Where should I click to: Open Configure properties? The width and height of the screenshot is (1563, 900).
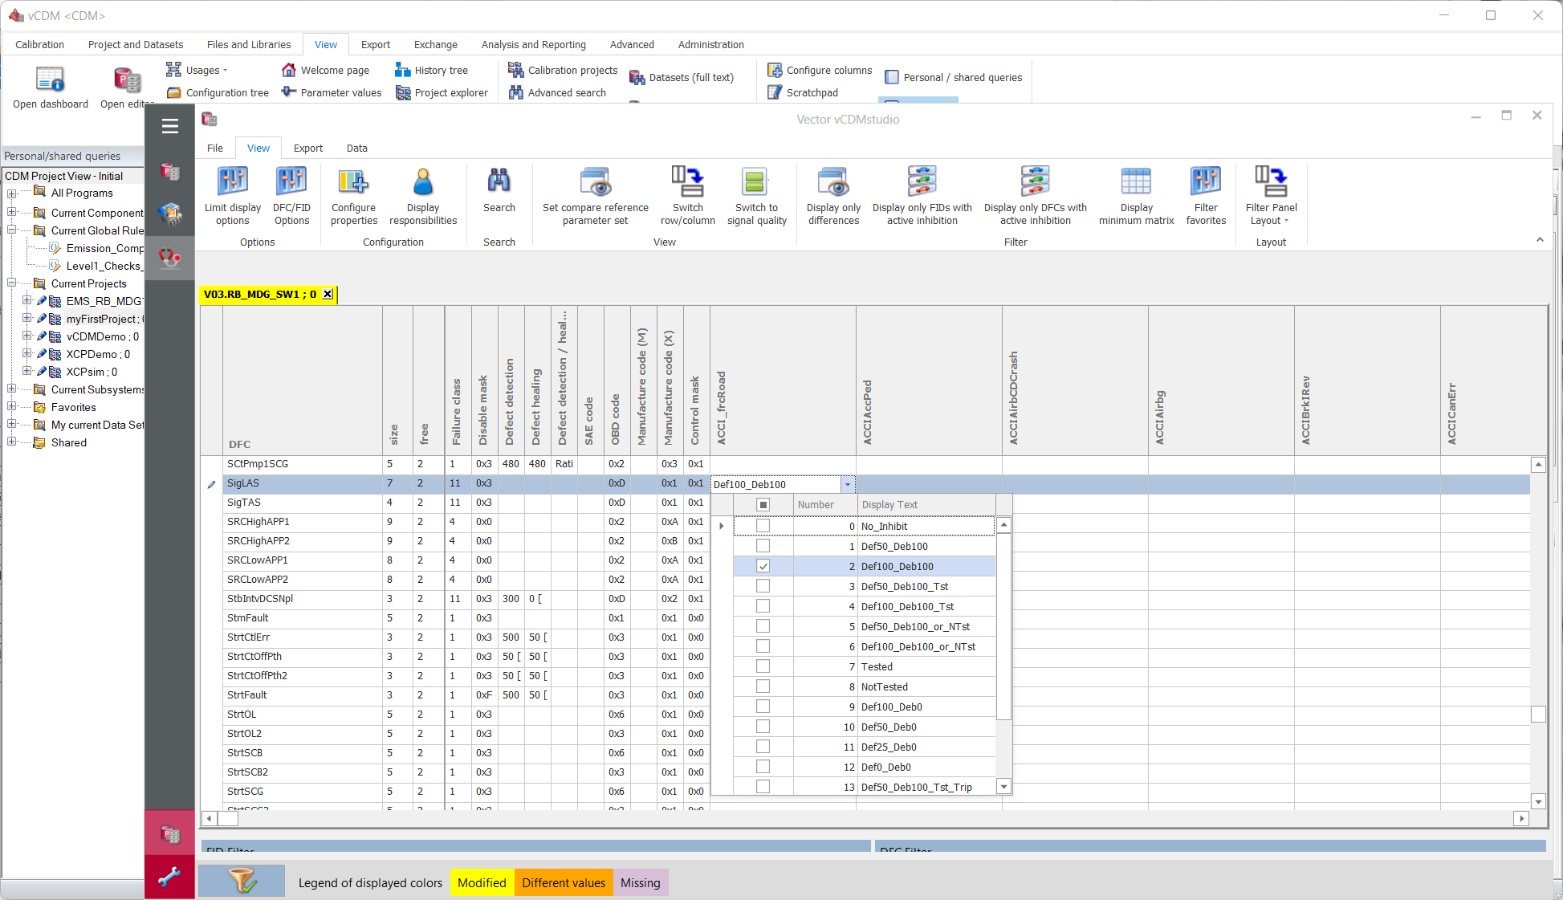click(x=354, y=196)
